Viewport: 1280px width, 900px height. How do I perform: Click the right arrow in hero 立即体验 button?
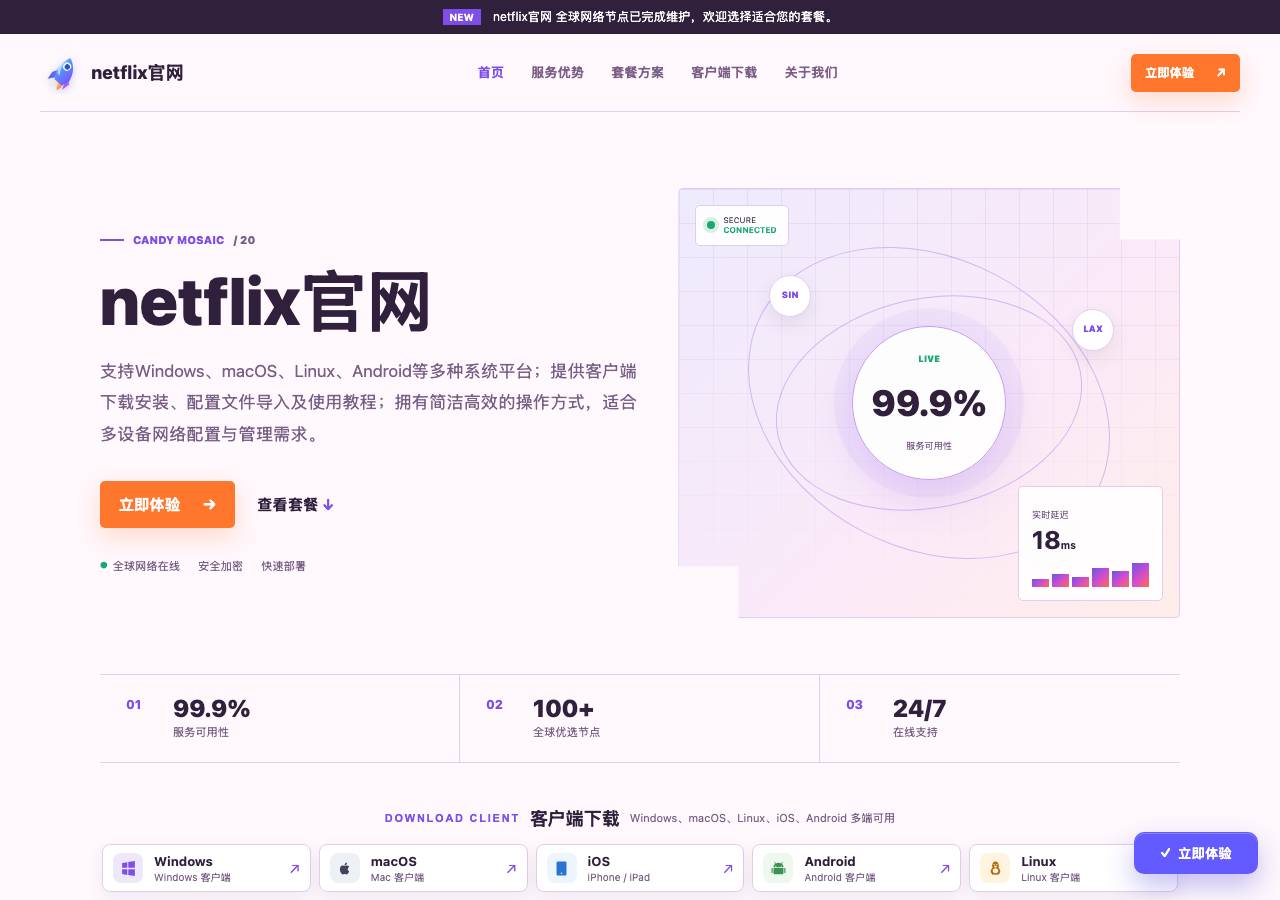[209, 504]
